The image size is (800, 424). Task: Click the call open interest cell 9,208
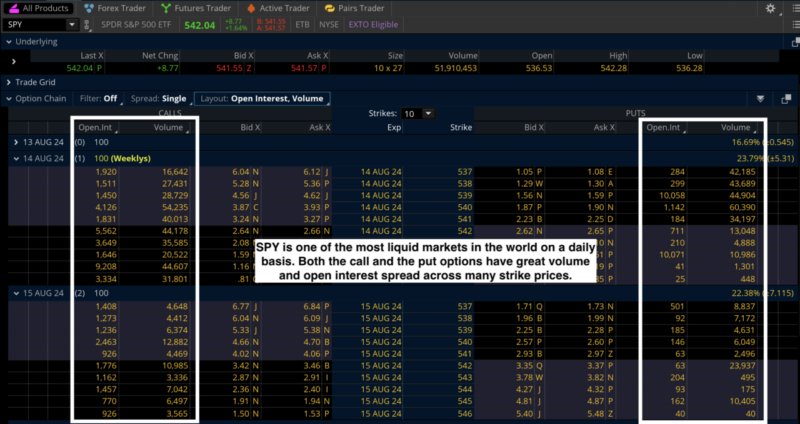[106, 266]
